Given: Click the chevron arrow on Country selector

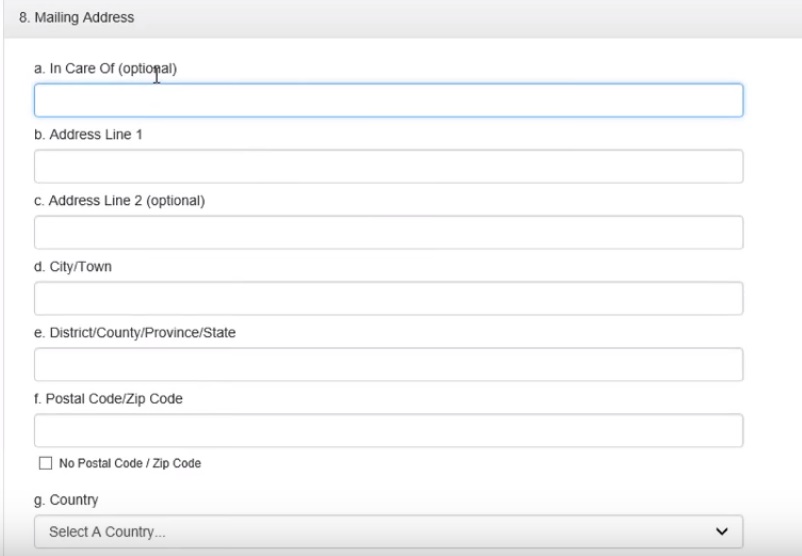Looking at the screenshot, I should click(723, 531).
